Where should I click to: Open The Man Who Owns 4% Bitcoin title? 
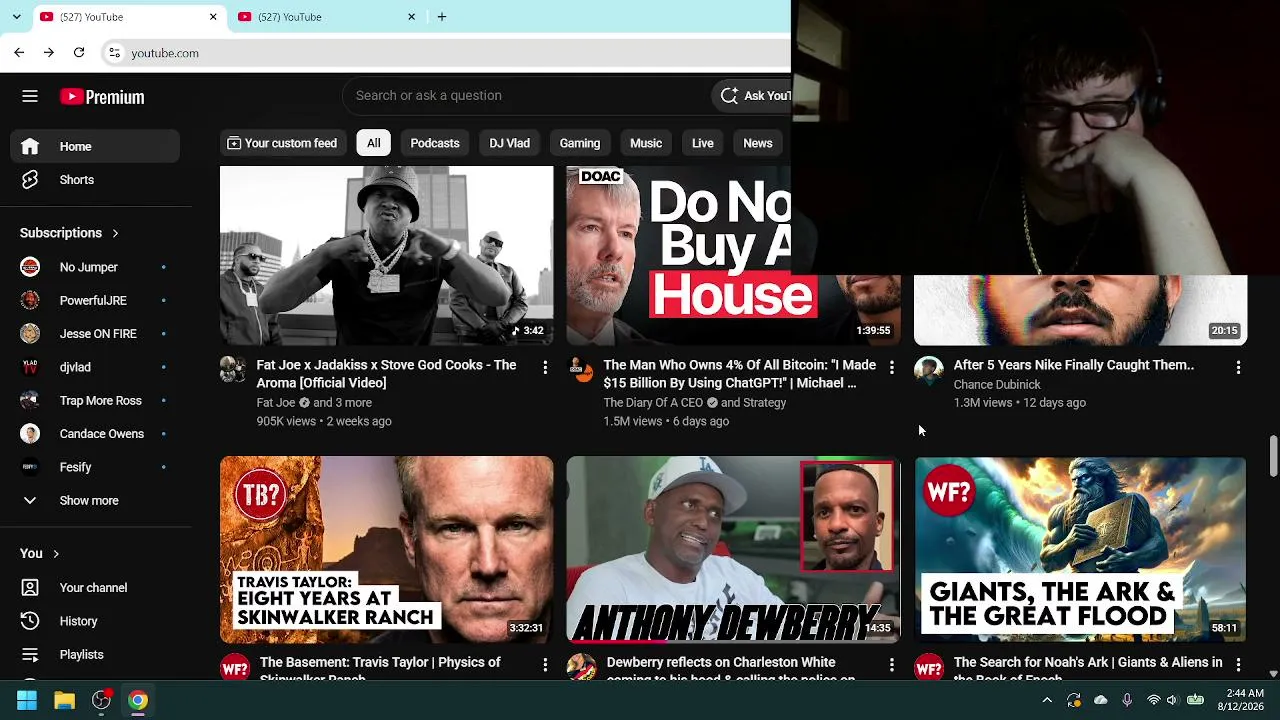coord(740,374)
